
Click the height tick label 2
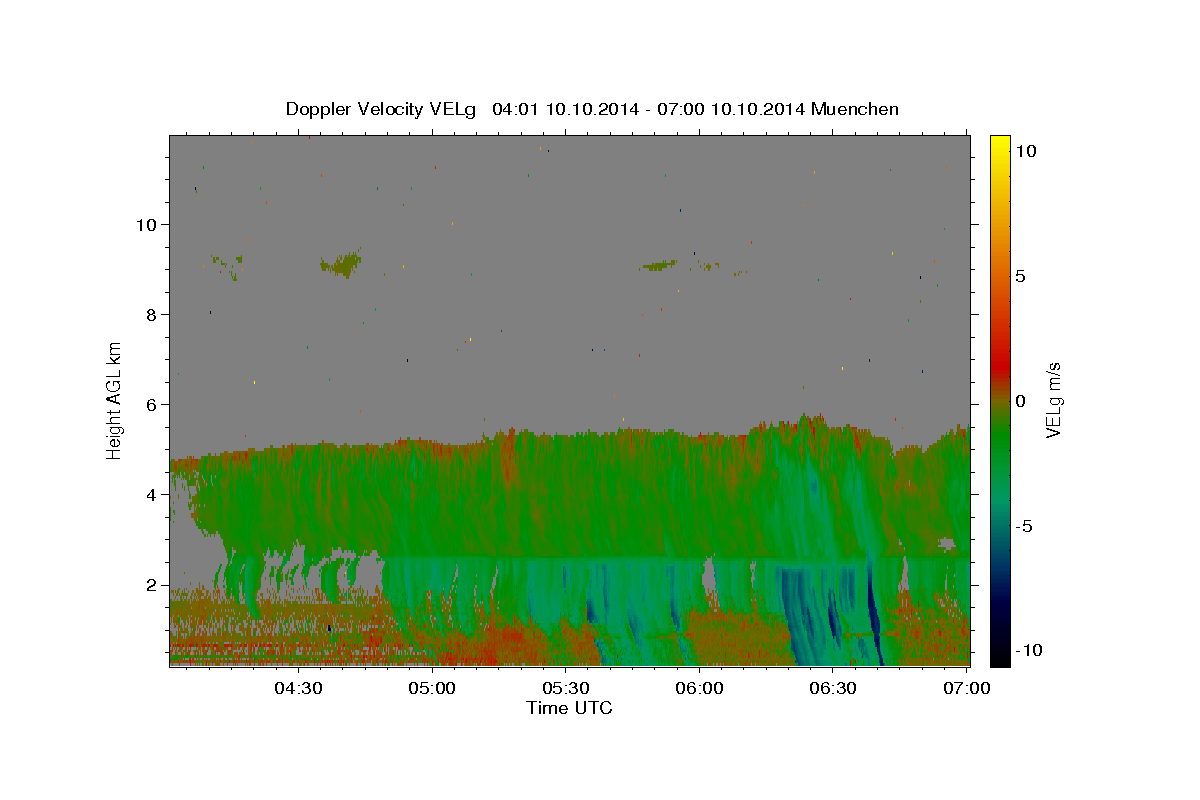pos(151,584)
